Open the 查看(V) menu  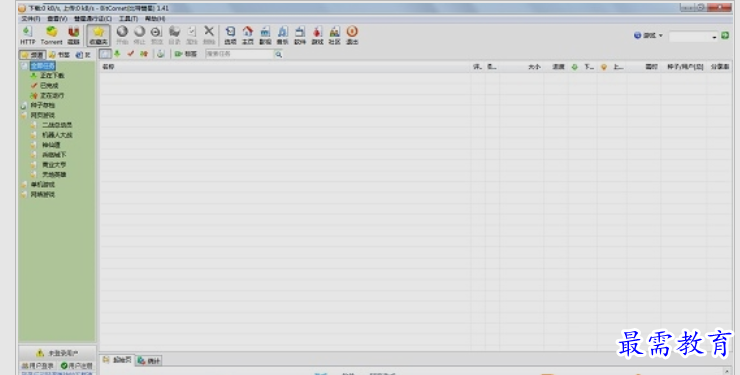tap(57, 18)
